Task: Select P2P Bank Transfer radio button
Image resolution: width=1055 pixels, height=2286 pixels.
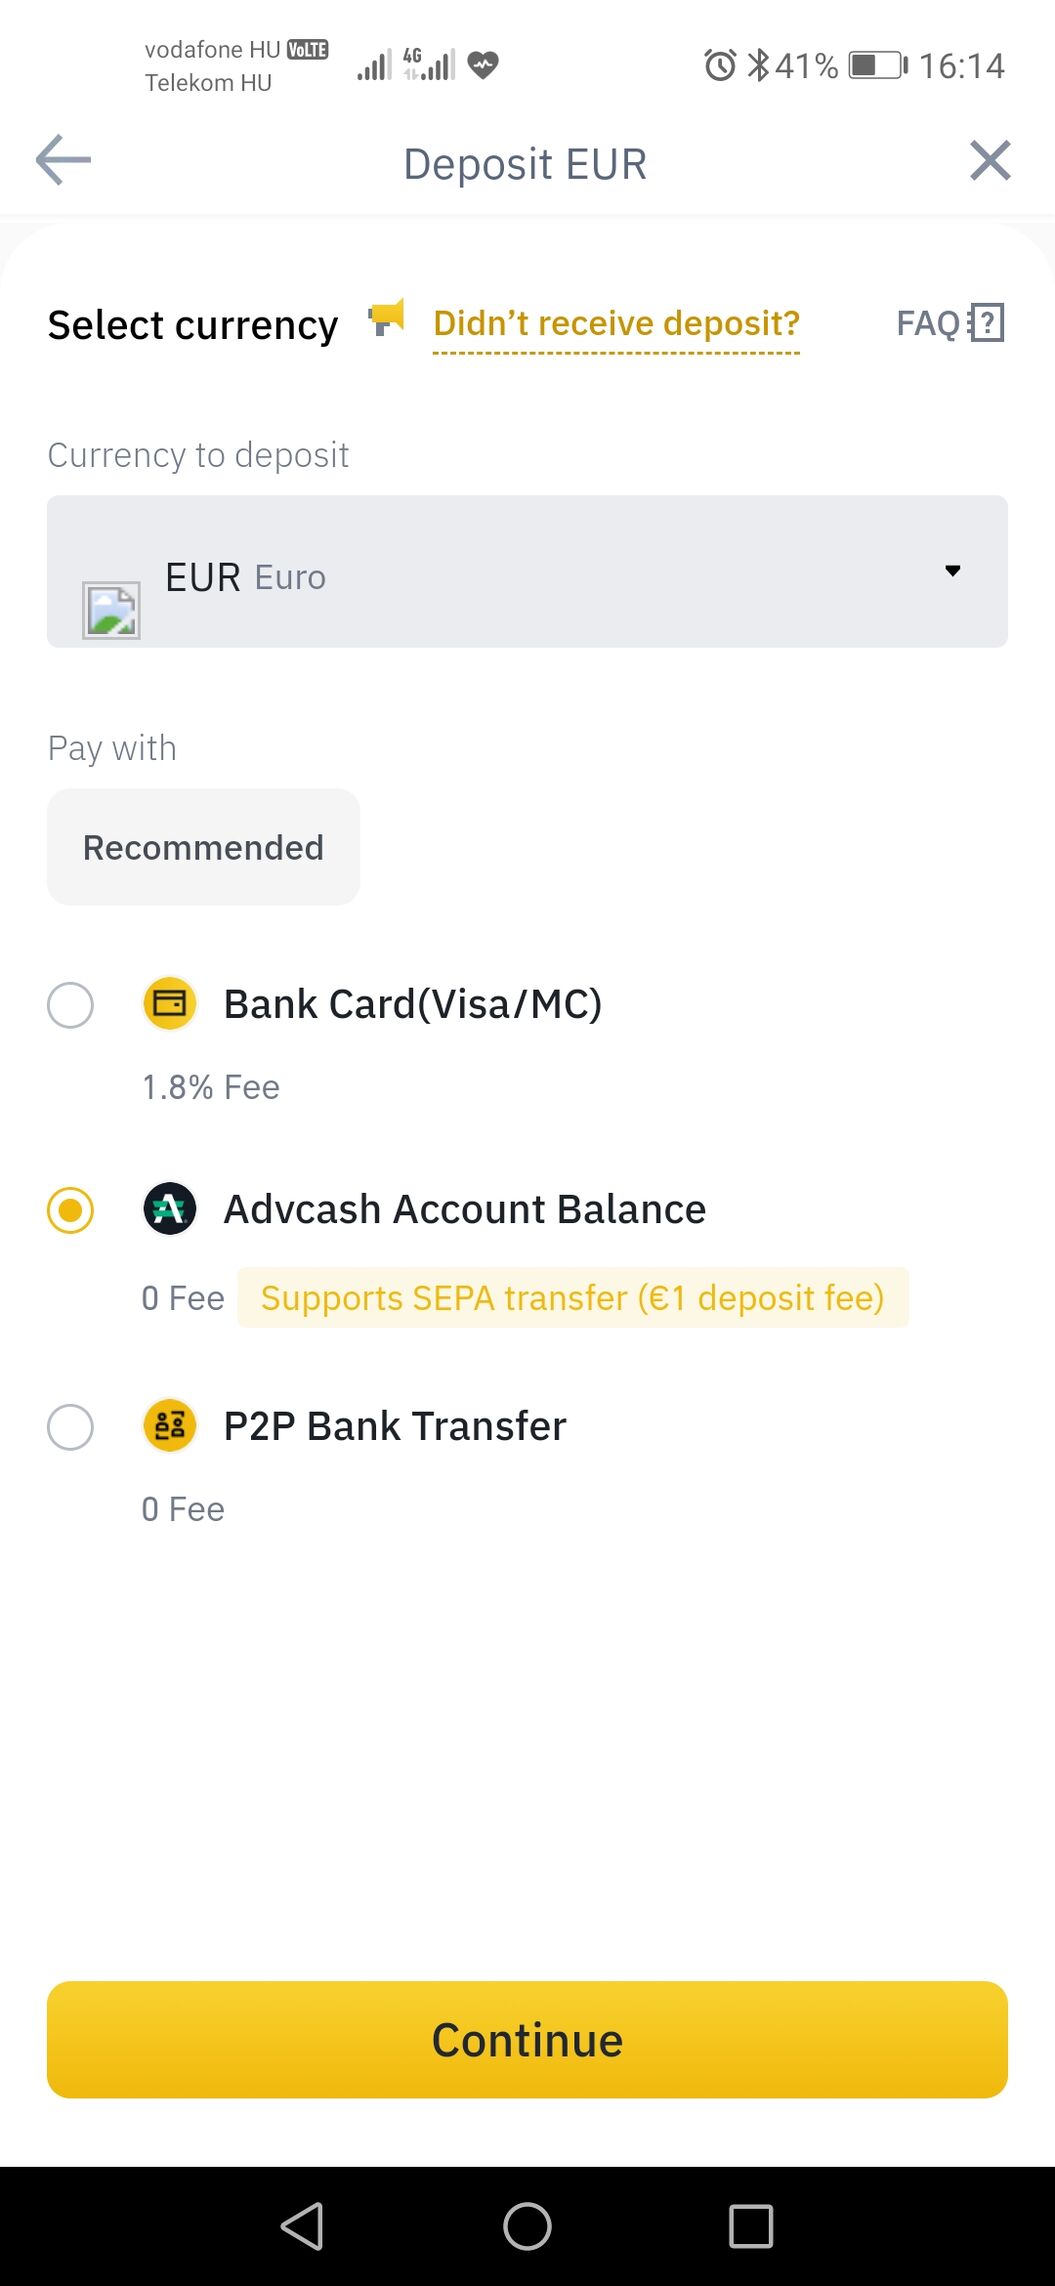Action: [70, 1426]
